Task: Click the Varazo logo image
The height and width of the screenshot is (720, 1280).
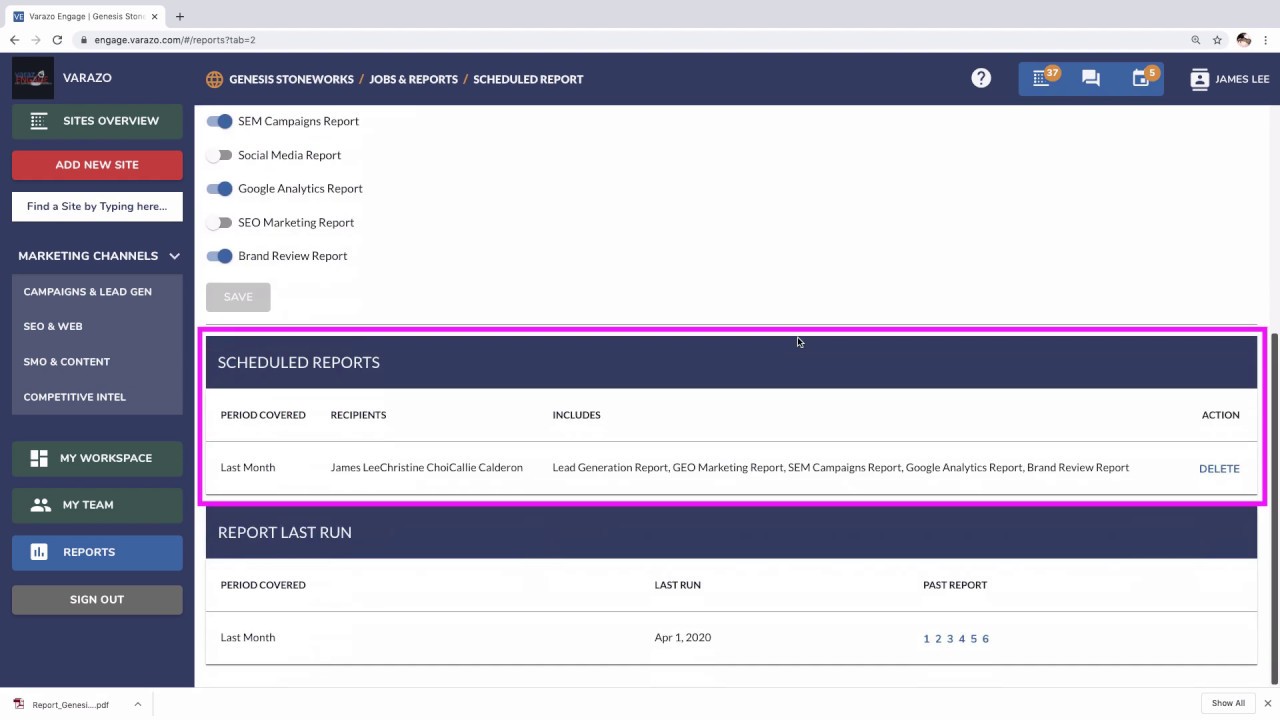Action: [33, 78]
